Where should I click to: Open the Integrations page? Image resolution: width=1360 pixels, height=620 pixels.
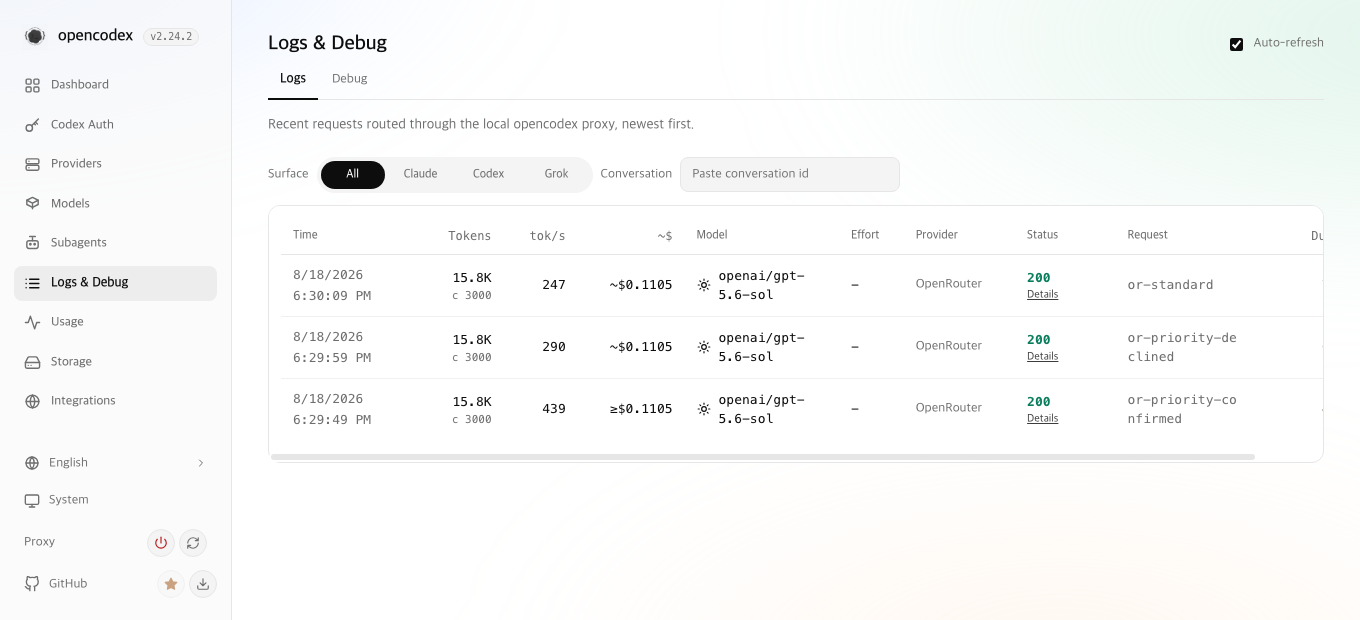116,401
